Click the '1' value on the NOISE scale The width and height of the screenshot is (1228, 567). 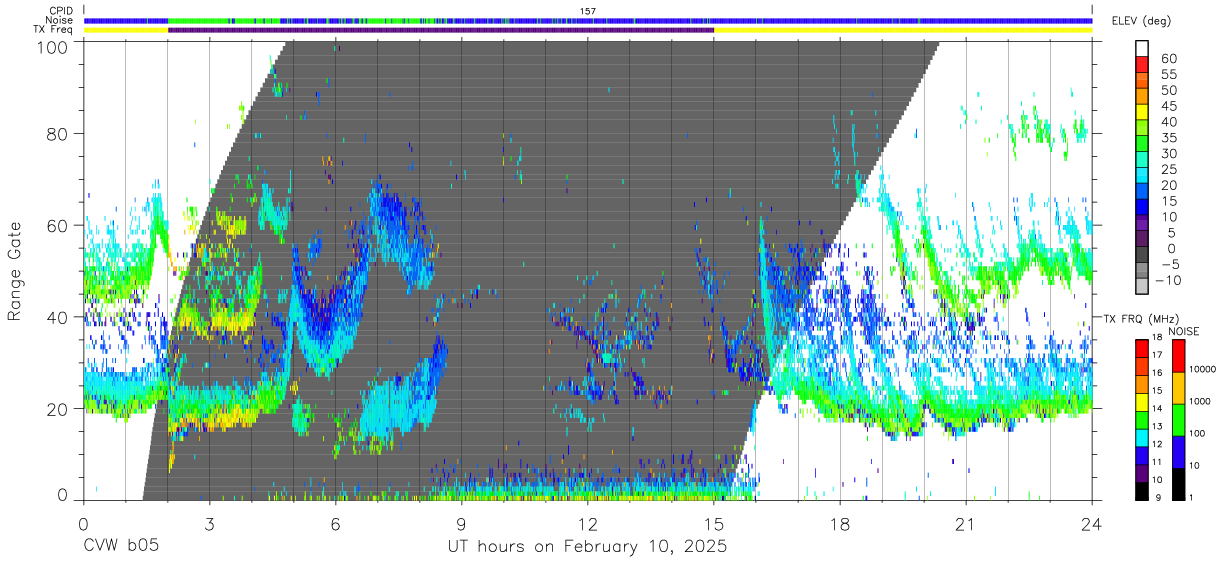(x=1191, y=498)
